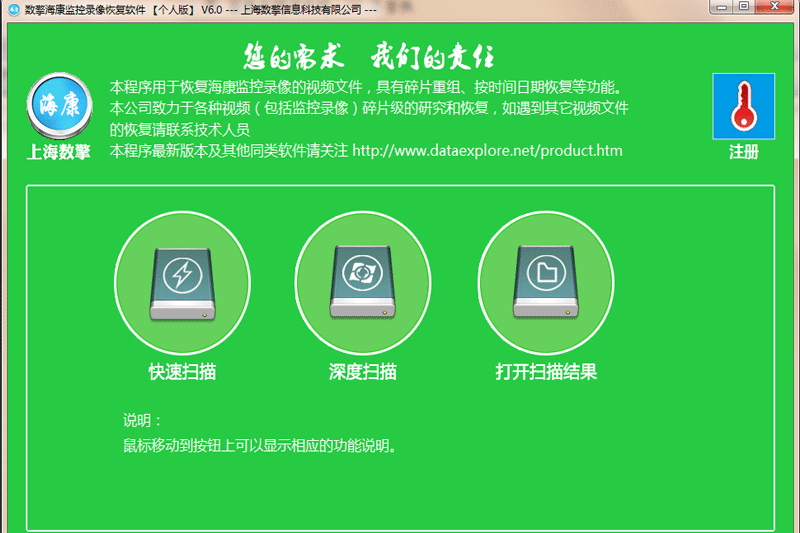Click the description line starting 本程序用于恢复海康监控录像
The height and width of the screenshot is (533, 800).
click(x=366, y=87)
